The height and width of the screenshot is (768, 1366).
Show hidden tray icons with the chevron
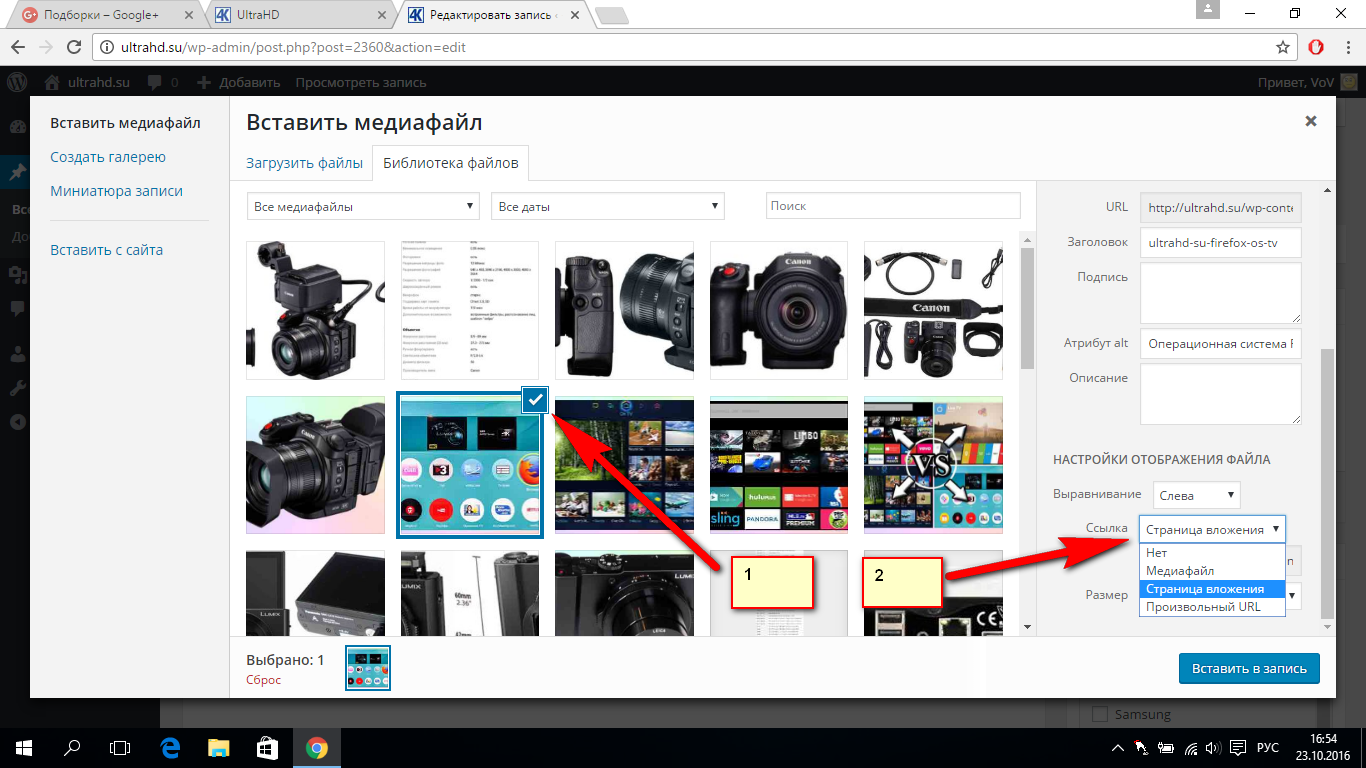point(1118,747)
